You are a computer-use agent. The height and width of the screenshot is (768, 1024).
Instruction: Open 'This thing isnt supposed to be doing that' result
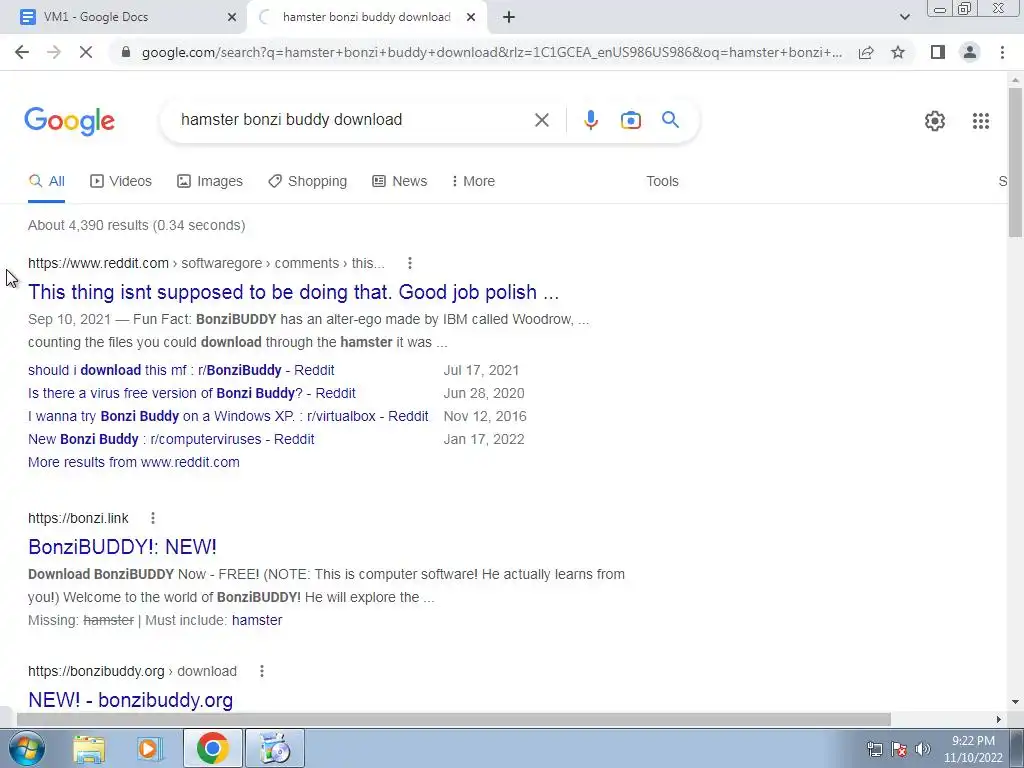(x=293, y=292)
